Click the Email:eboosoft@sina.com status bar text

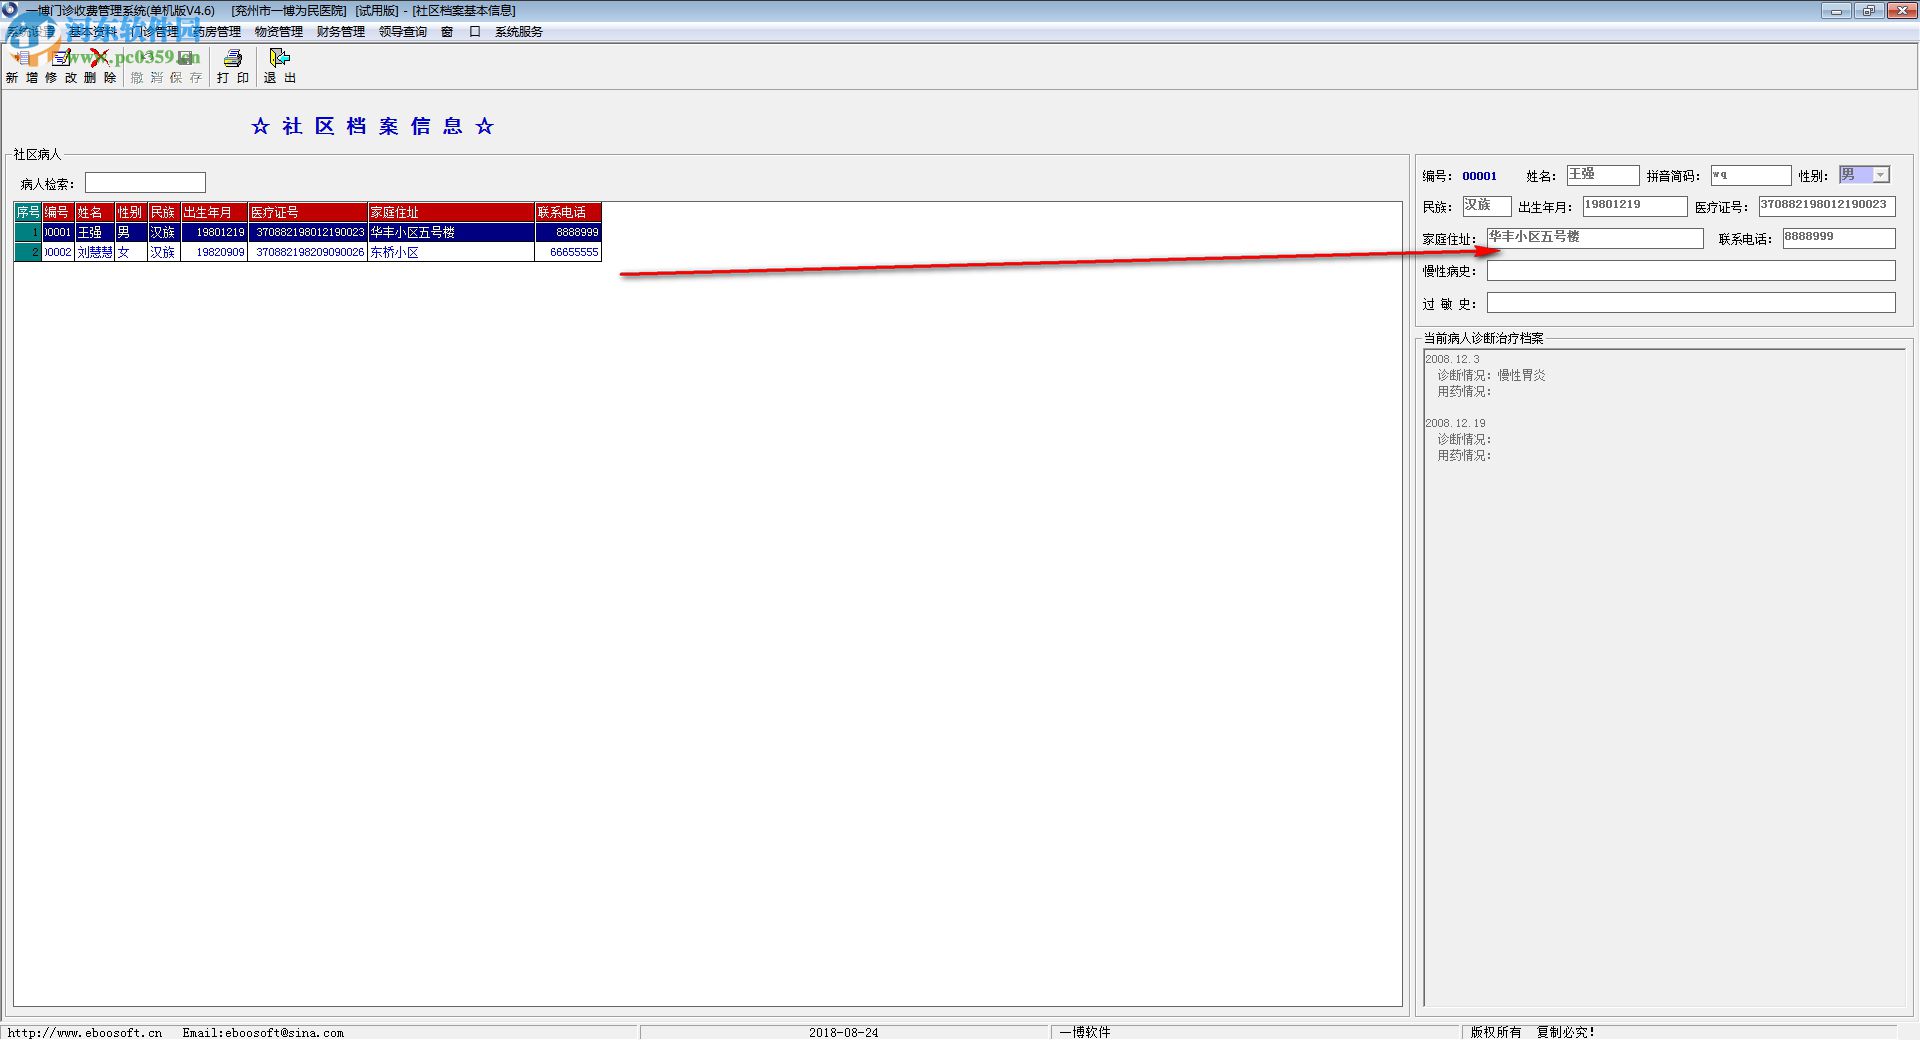coord(263,1032)
